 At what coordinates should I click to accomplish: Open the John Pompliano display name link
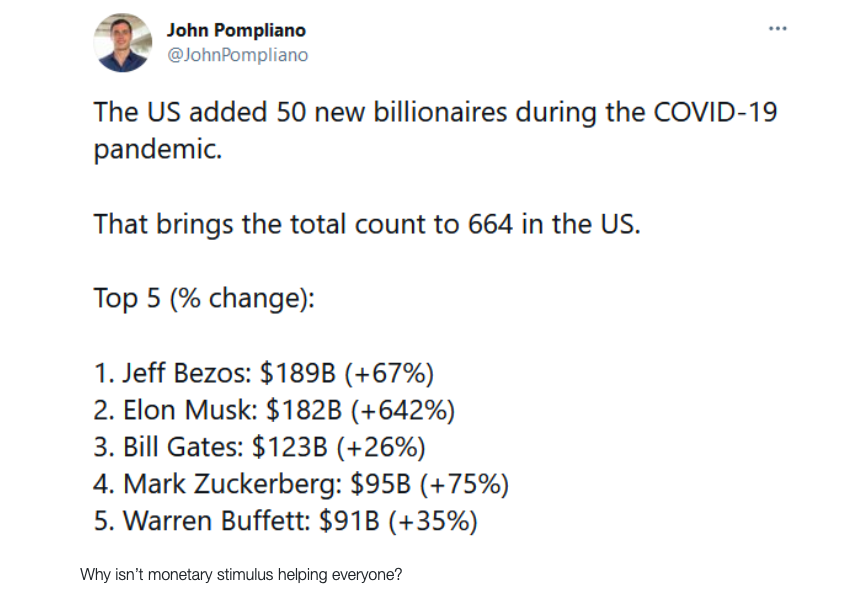[236, 30]
